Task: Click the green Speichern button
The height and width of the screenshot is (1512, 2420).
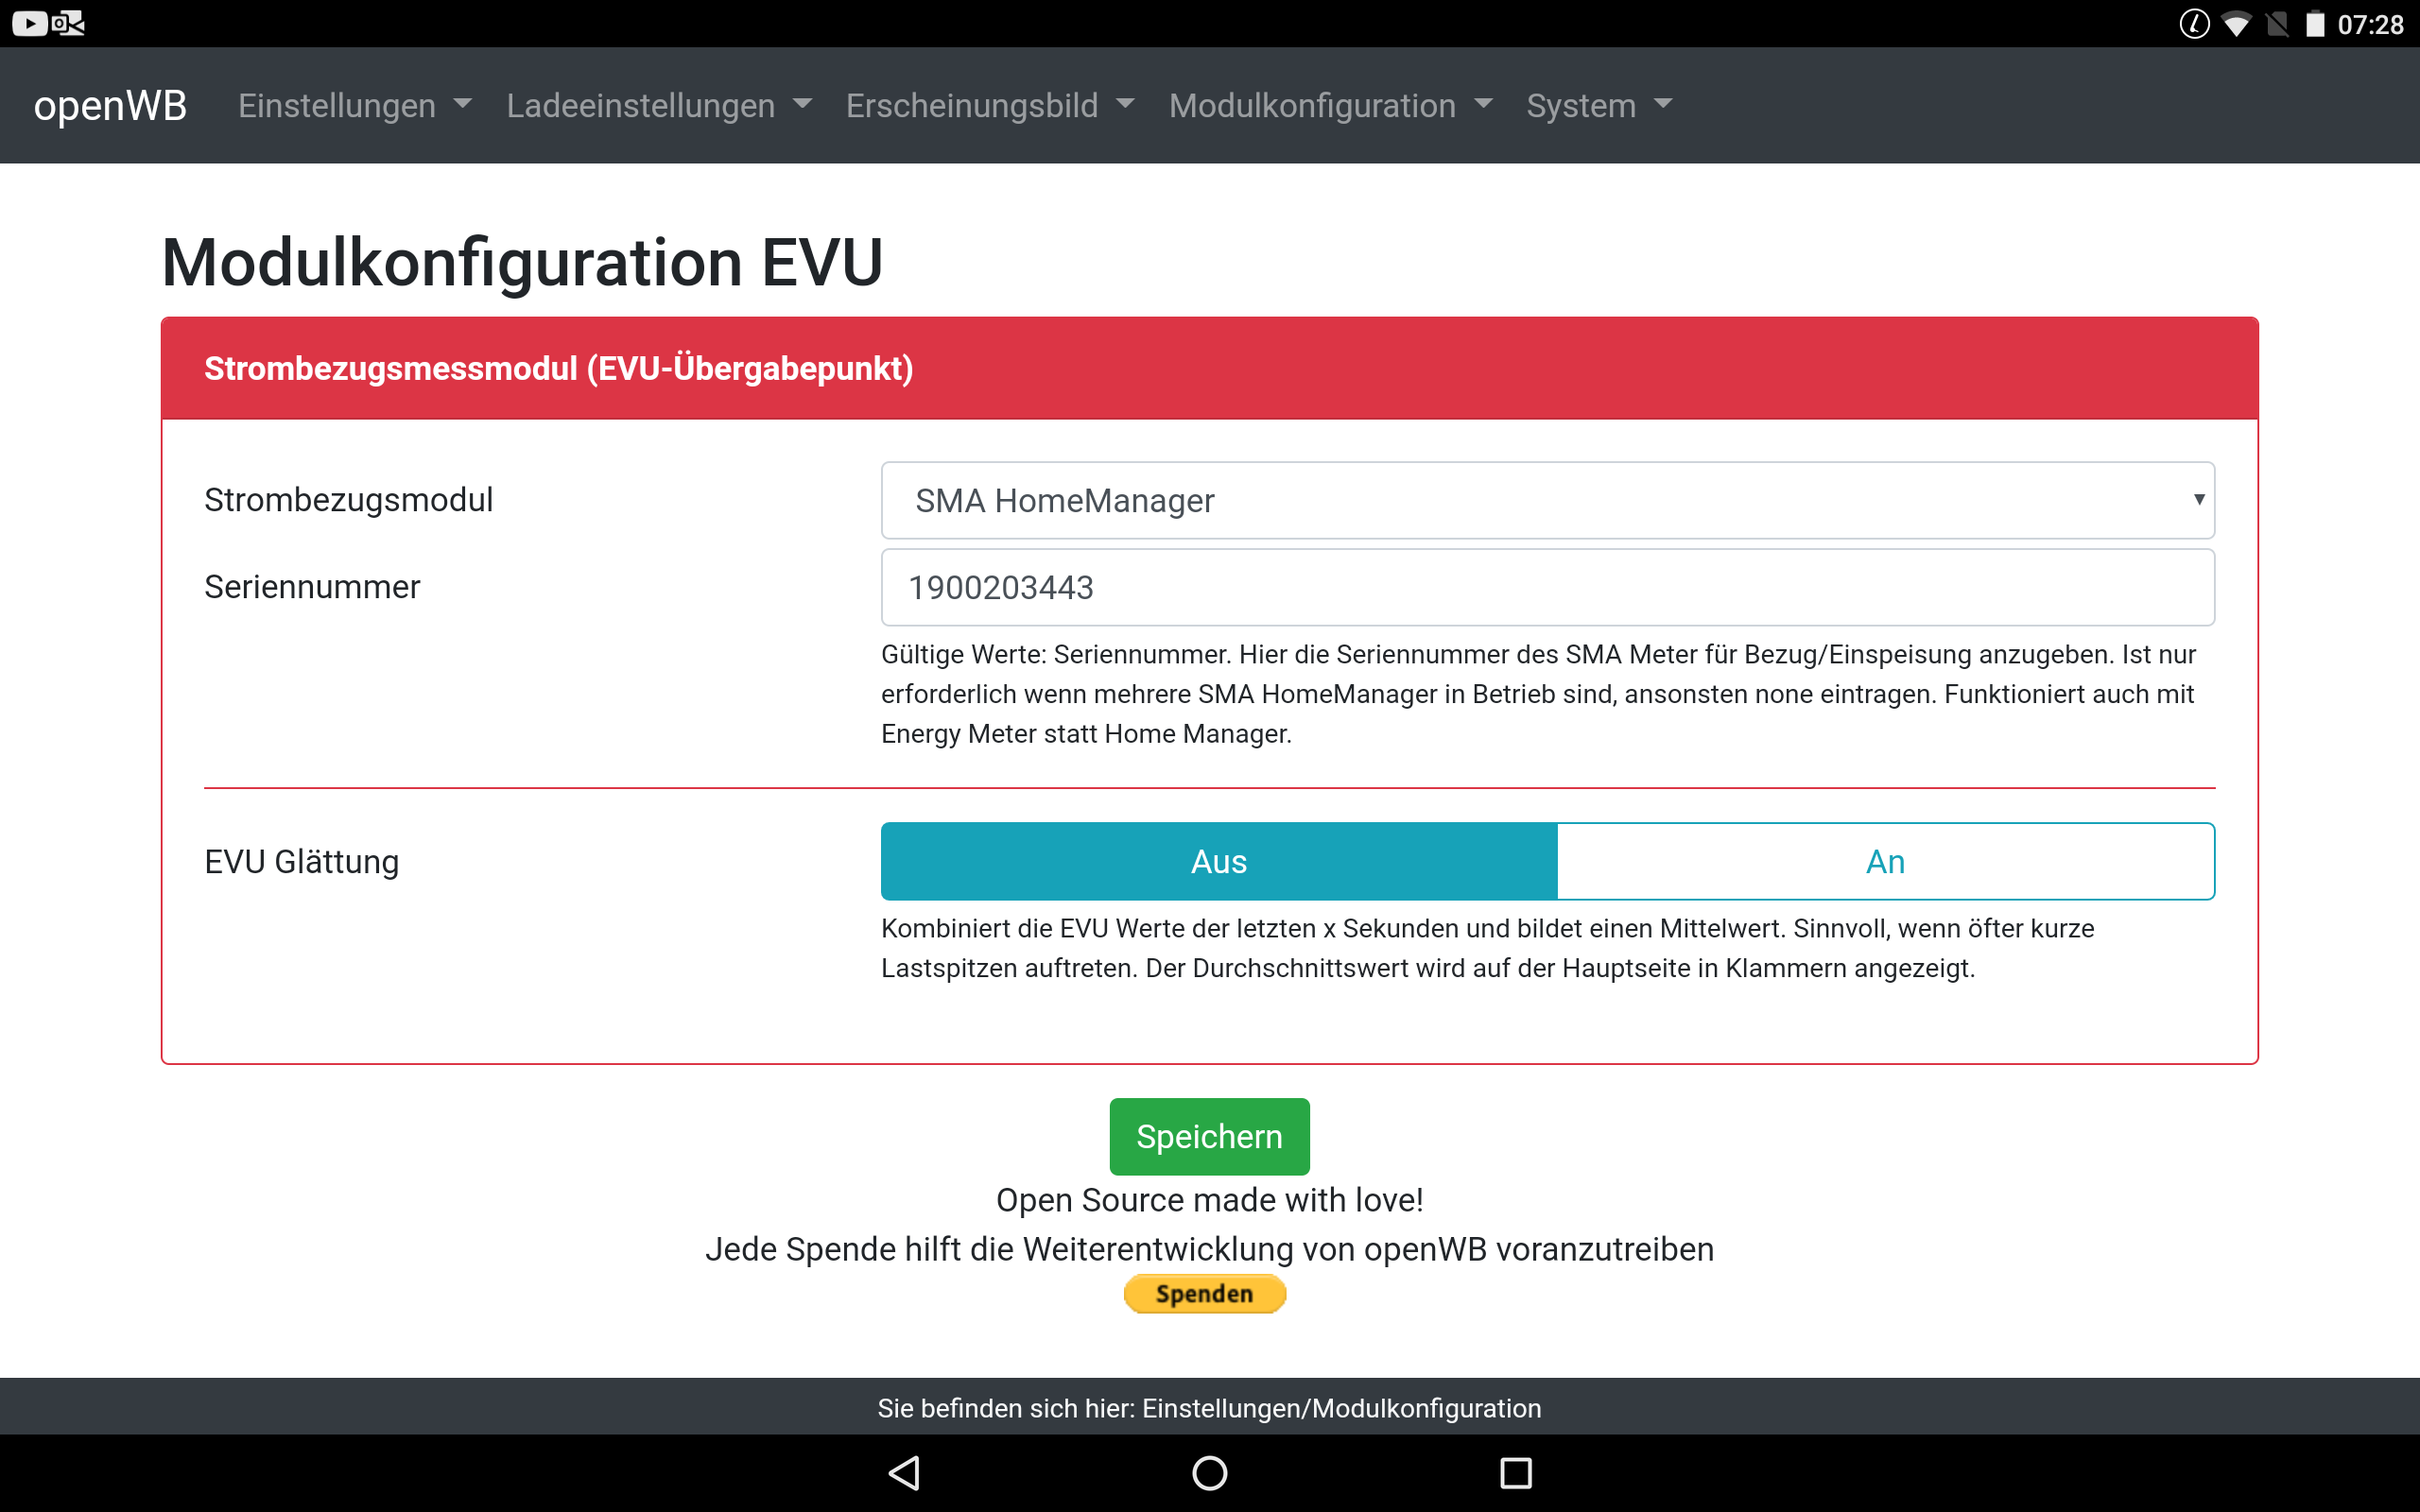Action: click(1209, 1136)
